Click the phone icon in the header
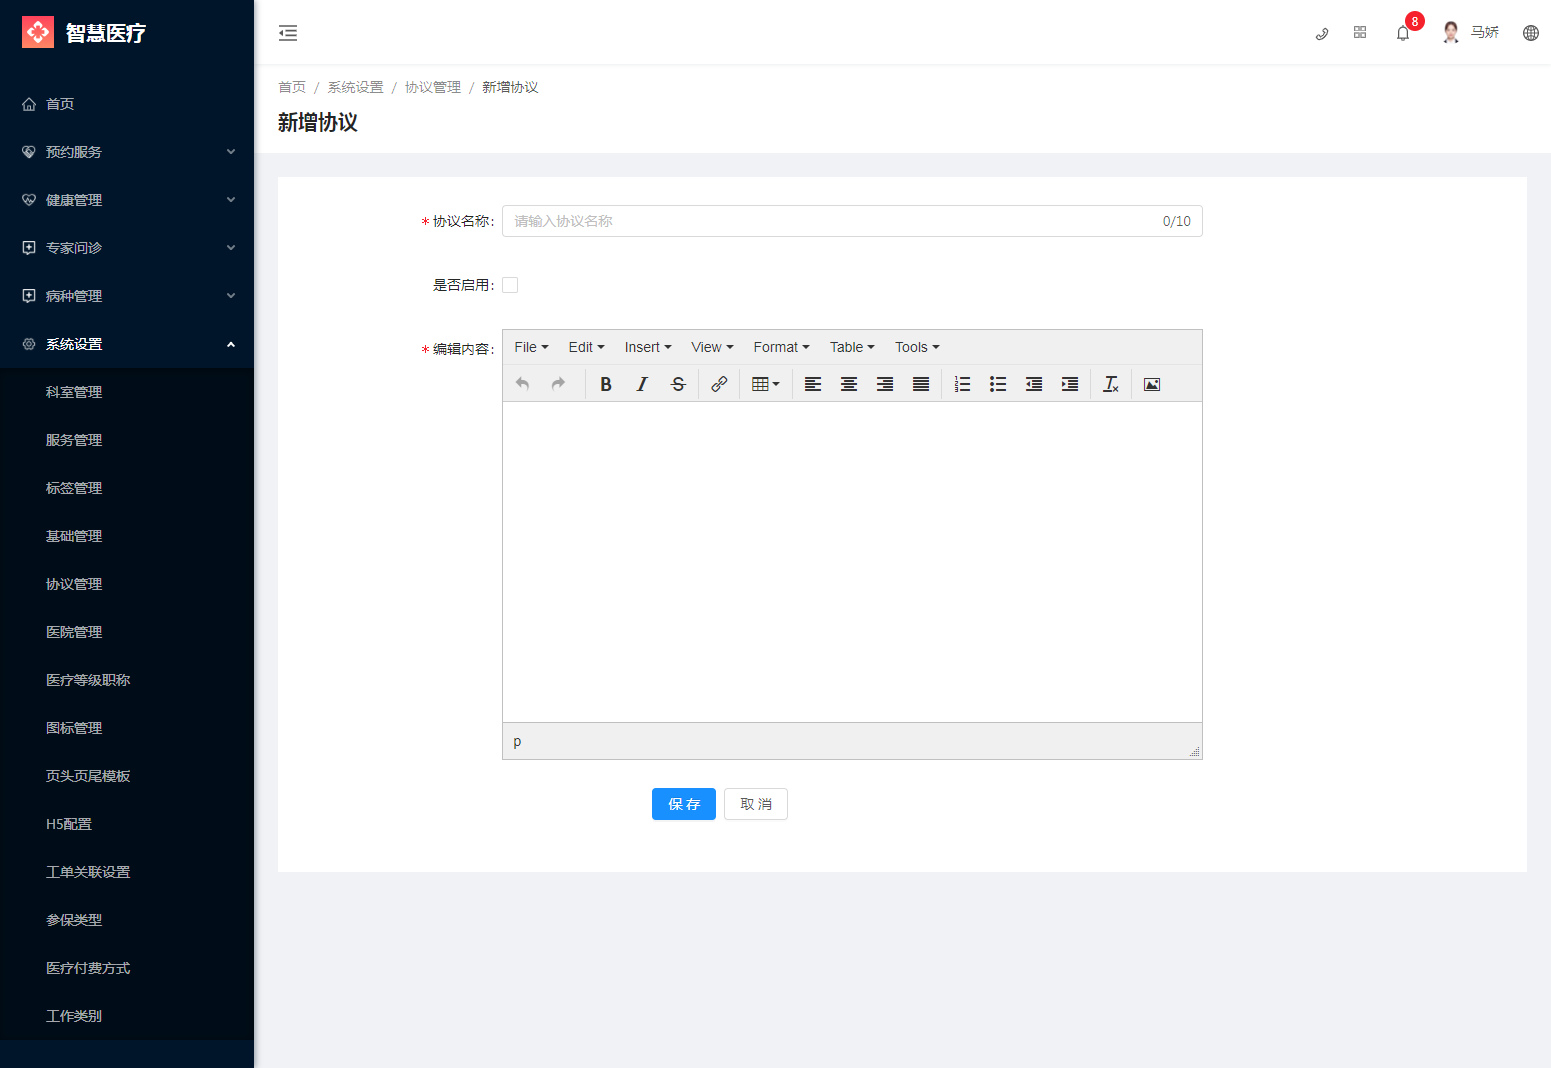Screen dimensions: 1551x1068 click(x=1322, y=33)
